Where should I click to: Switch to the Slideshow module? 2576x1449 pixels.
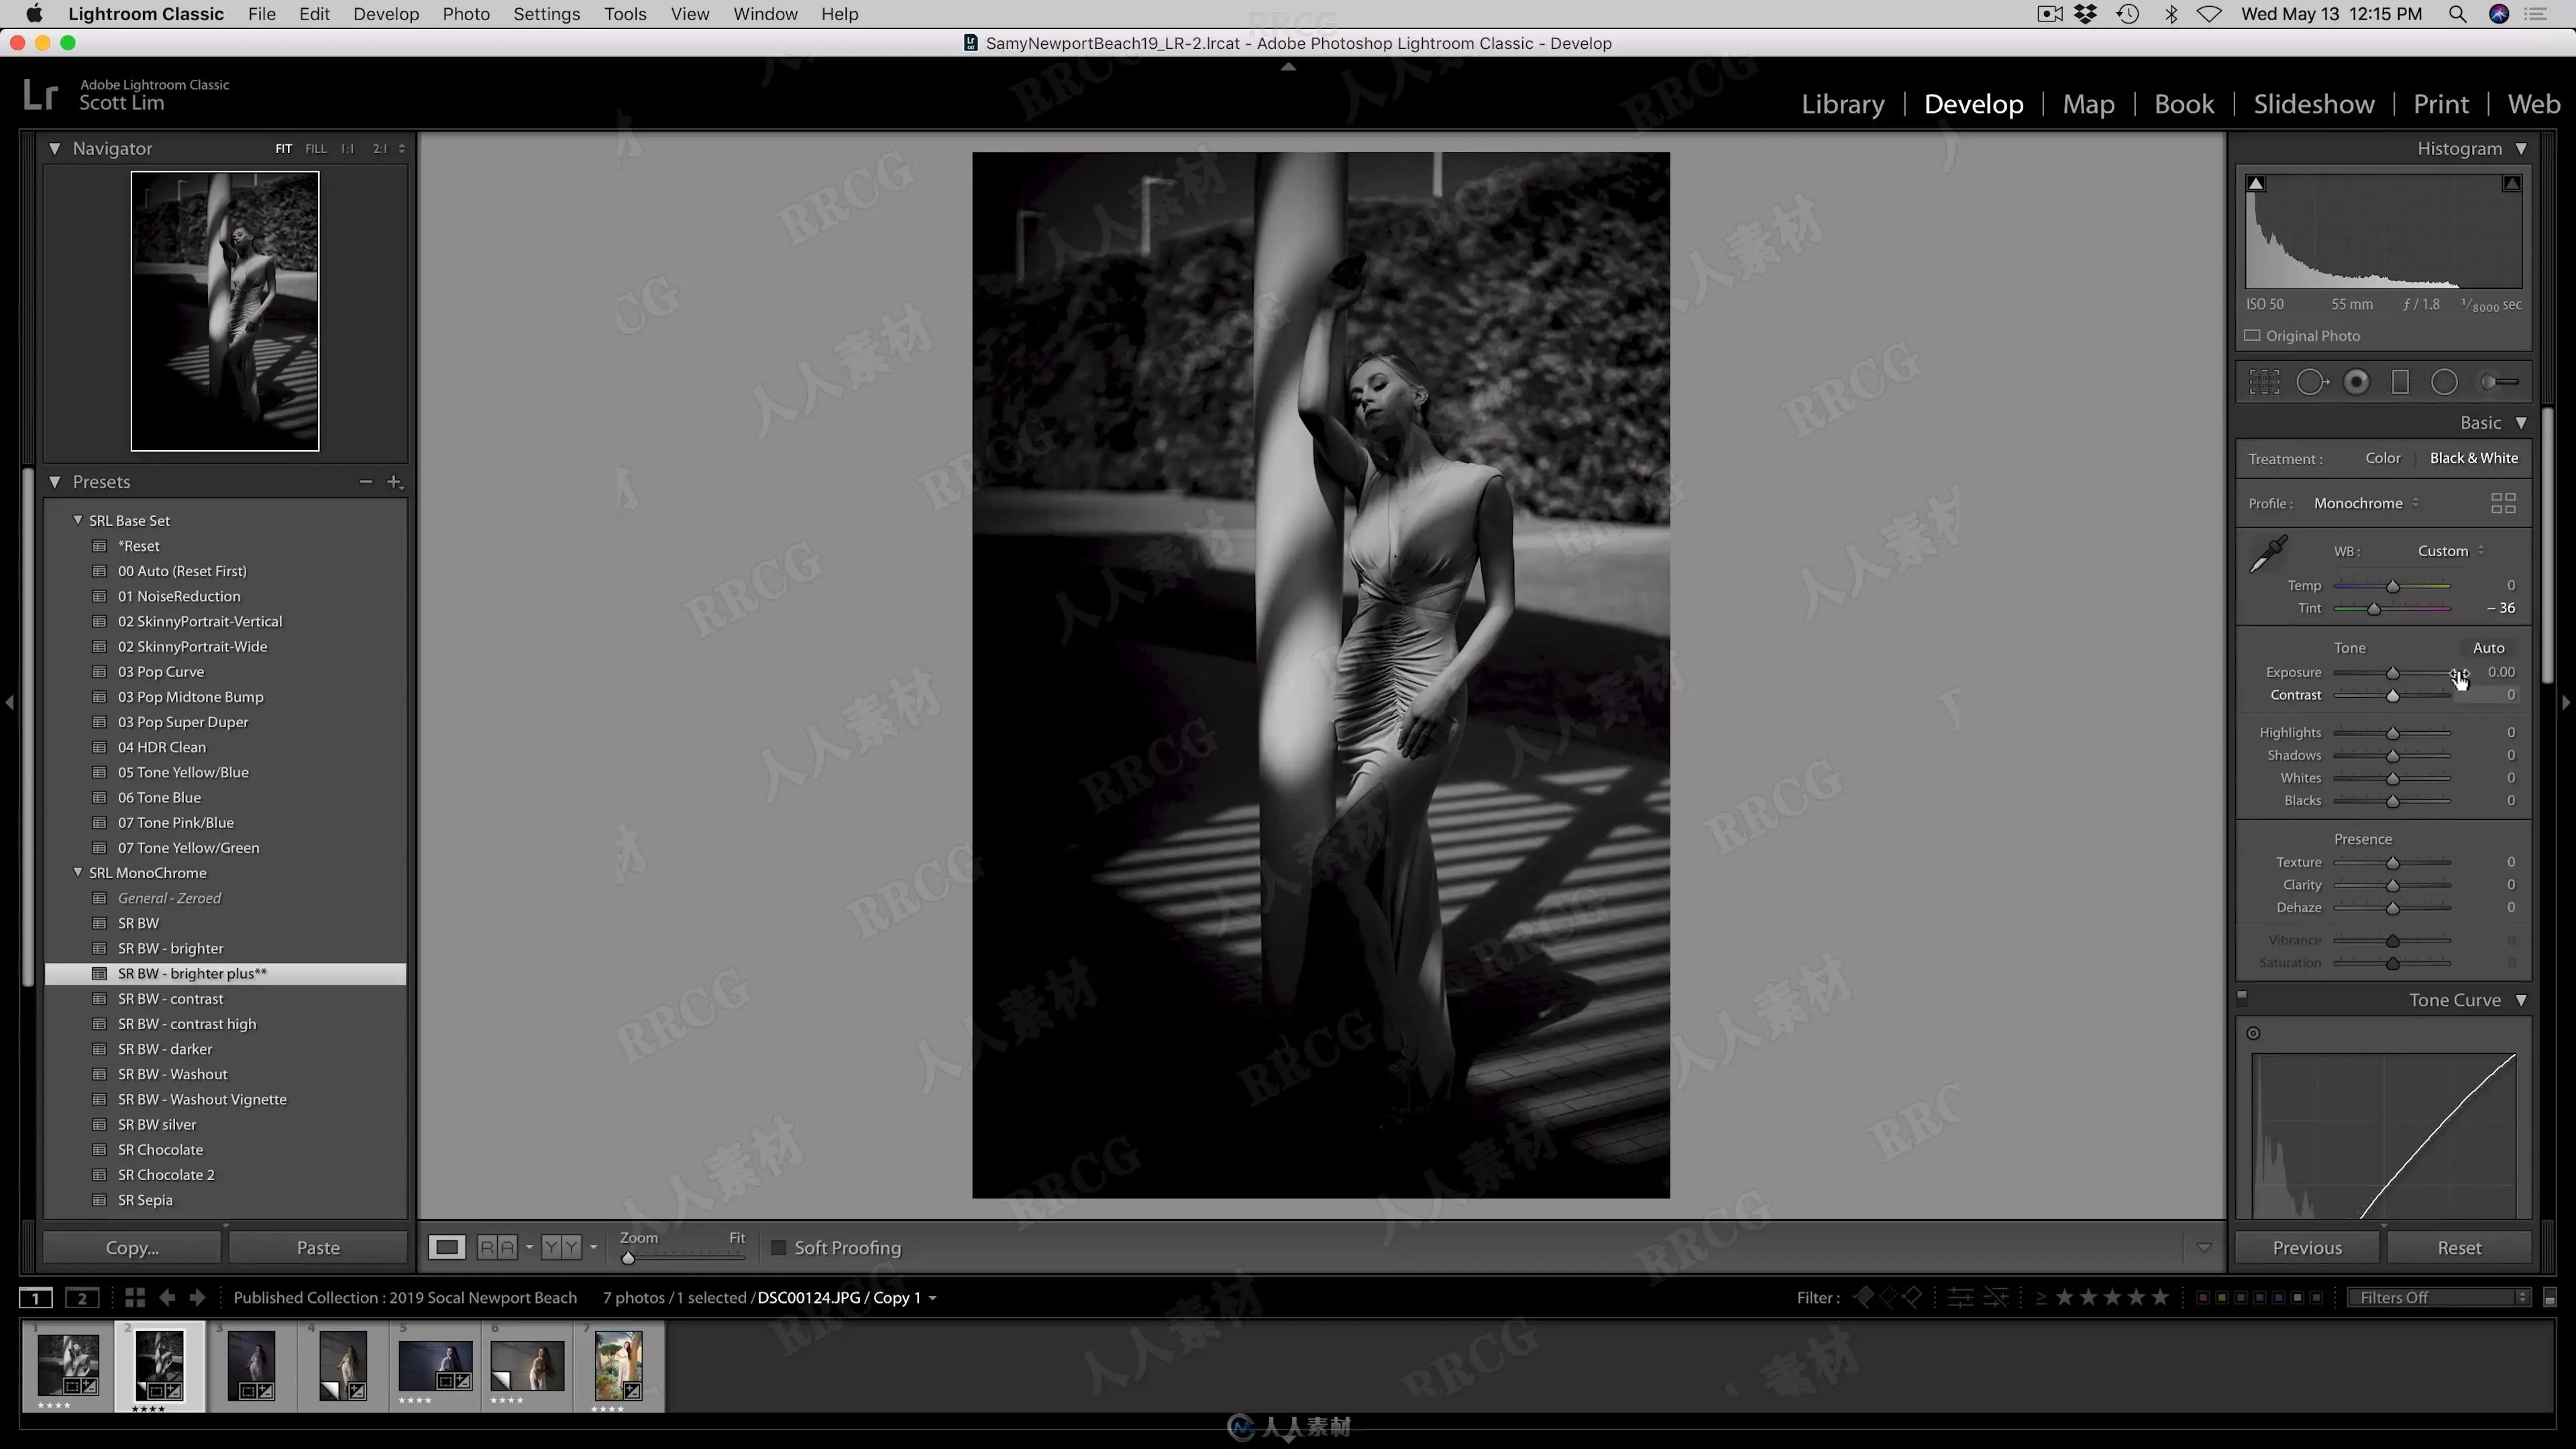click(2314, 104)
